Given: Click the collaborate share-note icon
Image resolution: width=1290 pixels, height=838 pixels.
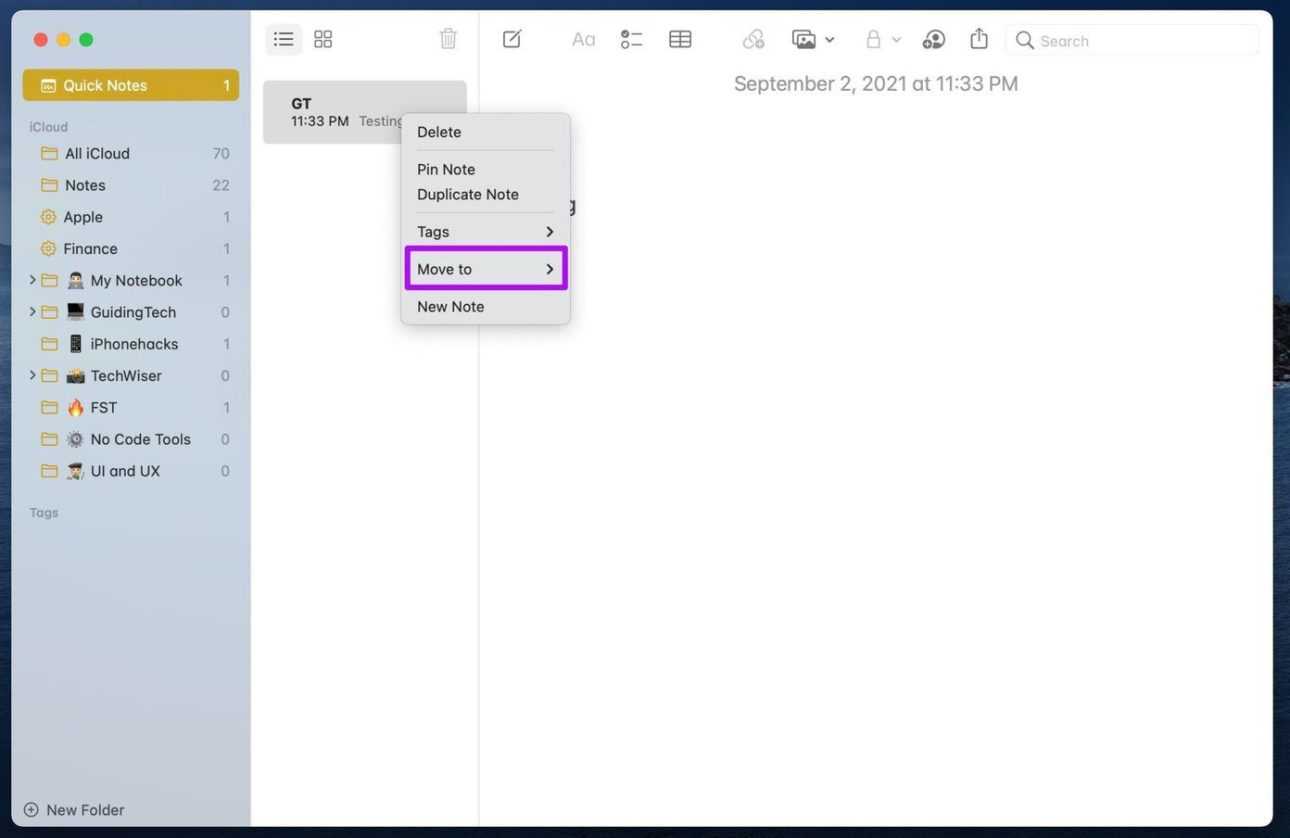Looking at the screenshot, I should pyautogui.click(x=933, y=39).
